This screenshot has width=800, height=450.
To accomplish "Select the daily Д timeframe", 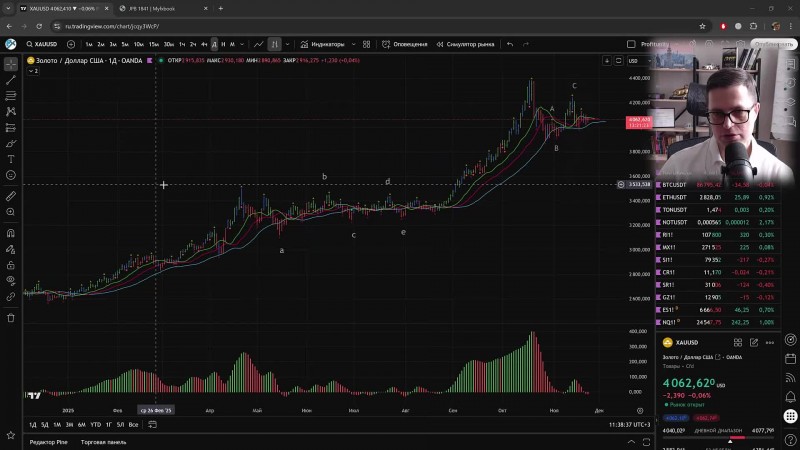I will point(214,44).
